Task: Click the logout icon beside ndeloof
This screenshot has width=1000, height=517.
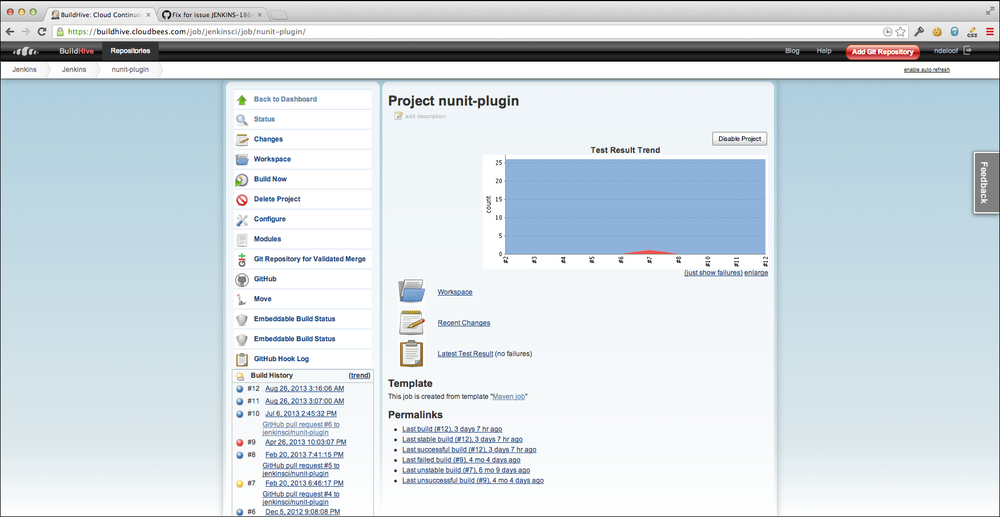Action: click(967, 50)
